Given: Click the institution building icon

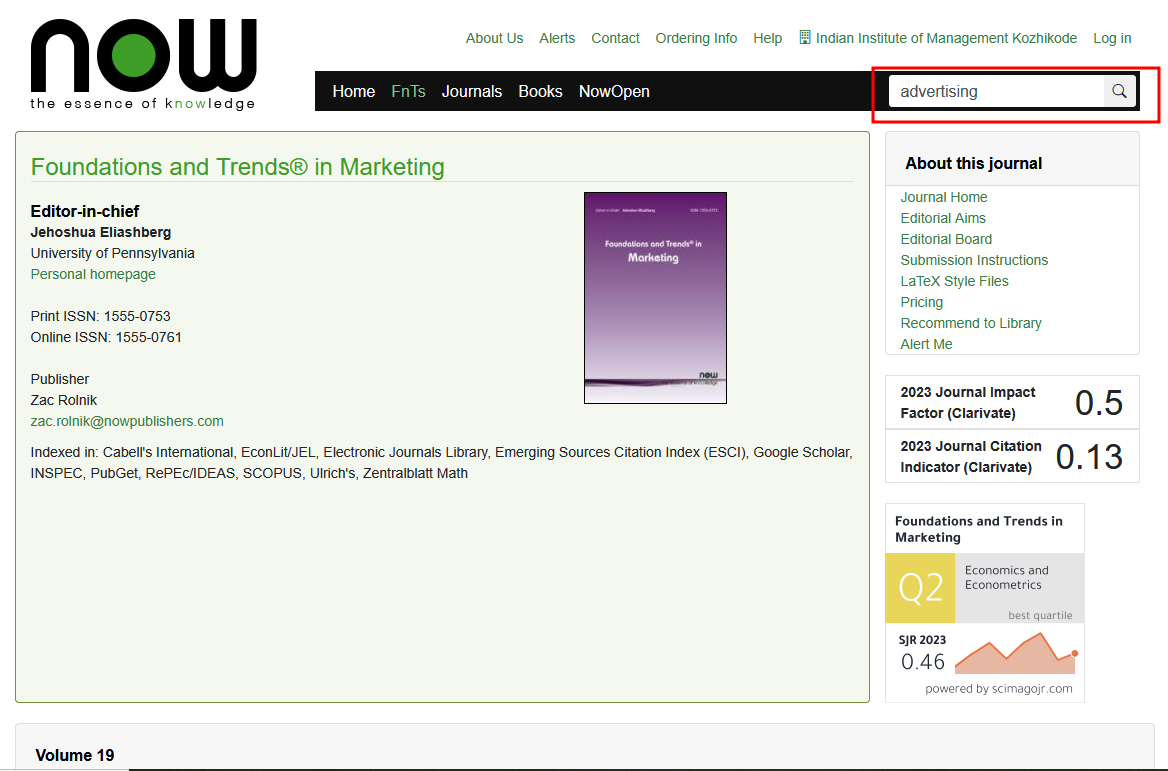Looking at the screenshot, I should click(x=805, y=38).
